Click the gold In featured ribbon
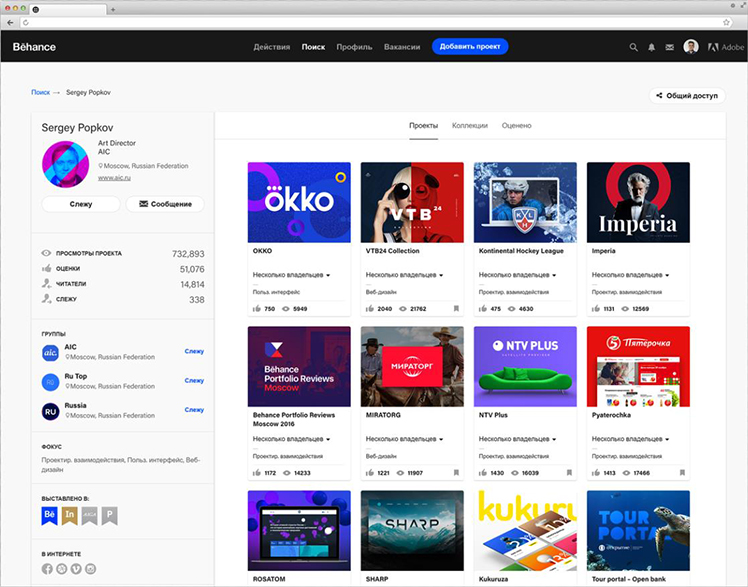Screen dimensions: 748x587 point(70,515)
